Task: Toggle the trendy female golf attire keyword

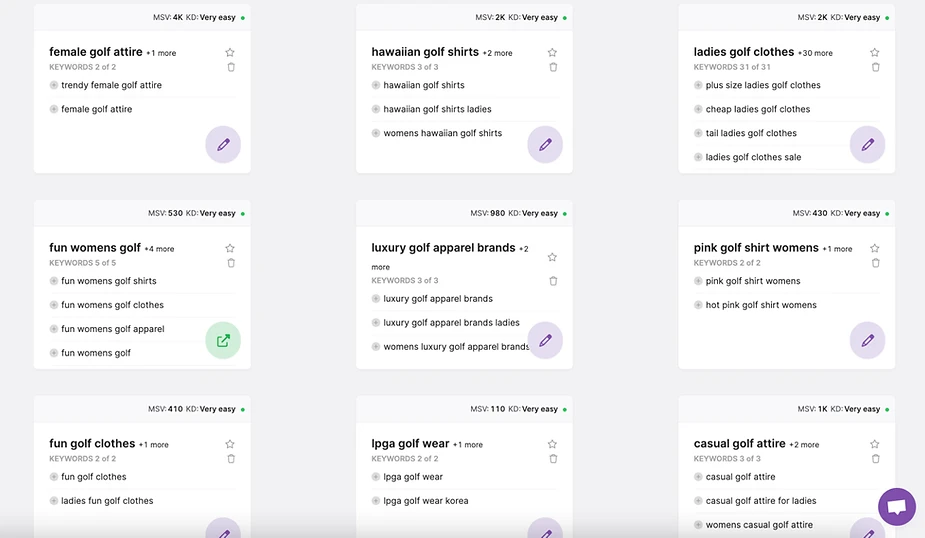Action: point(54,85)
